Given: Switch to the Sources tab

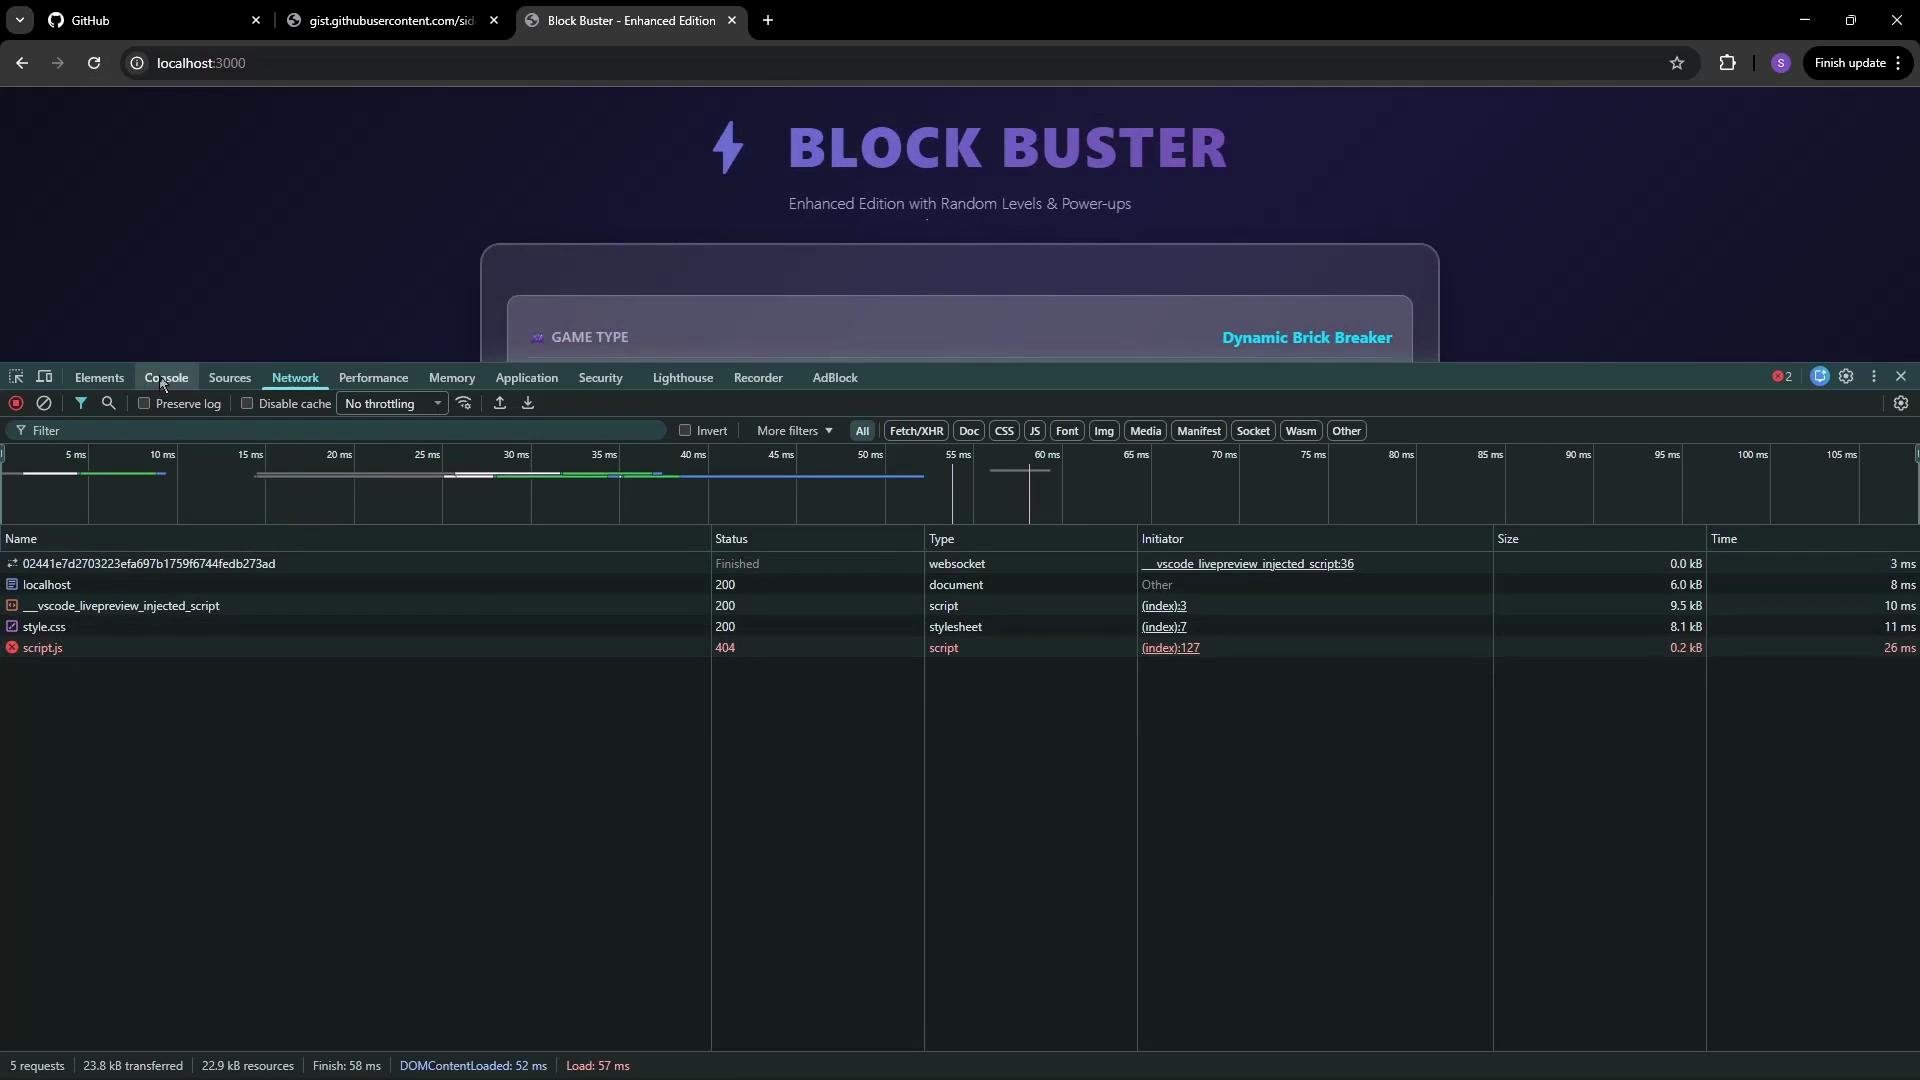Looking at the screenshot, I should pyautogui.click(x=229, y=378).
